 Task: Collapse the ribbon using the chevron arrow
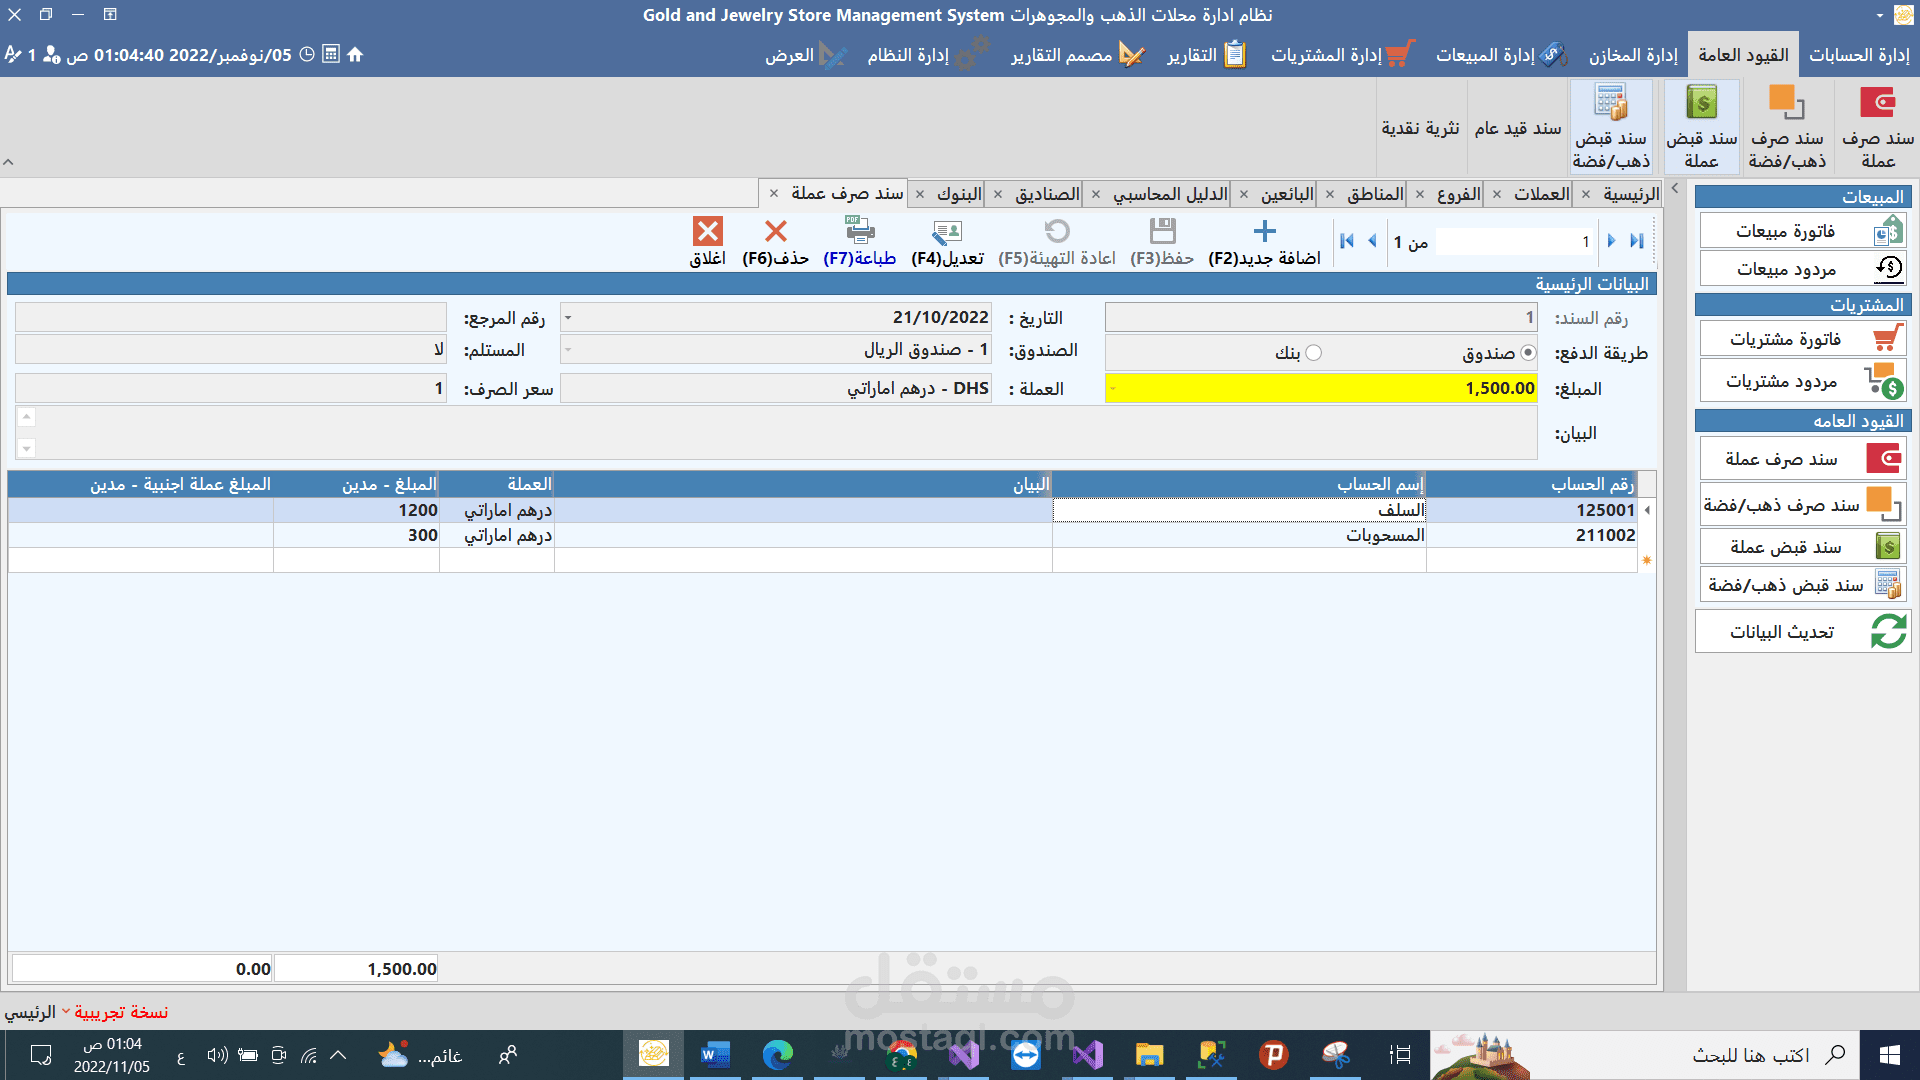9,162
